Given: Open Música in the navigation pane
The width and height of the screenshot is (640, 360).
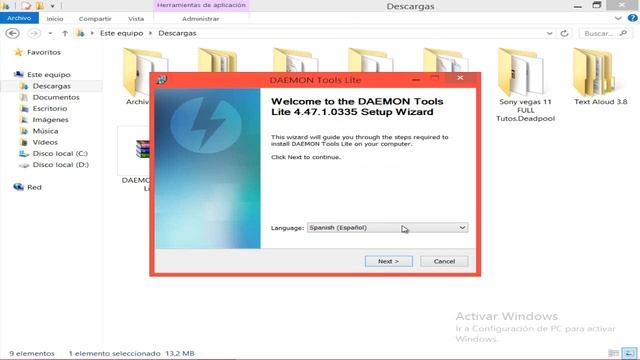Looking at the screenshot, I should [x=45, y=131].
